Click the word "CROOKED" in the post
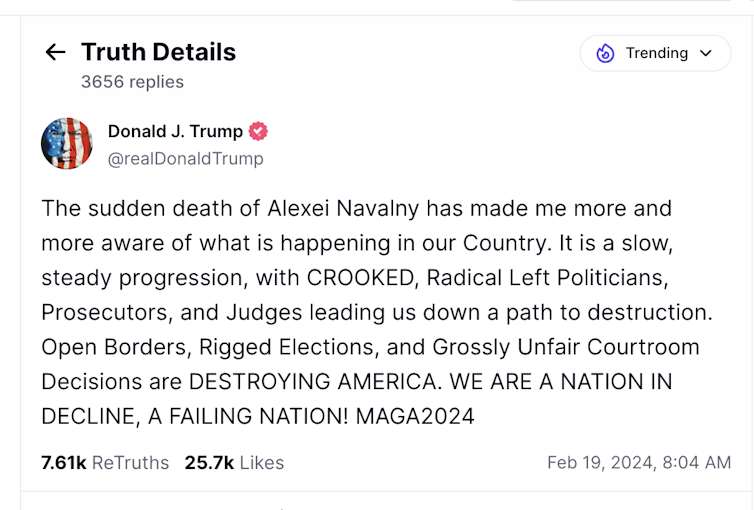 tap(357, 277)
